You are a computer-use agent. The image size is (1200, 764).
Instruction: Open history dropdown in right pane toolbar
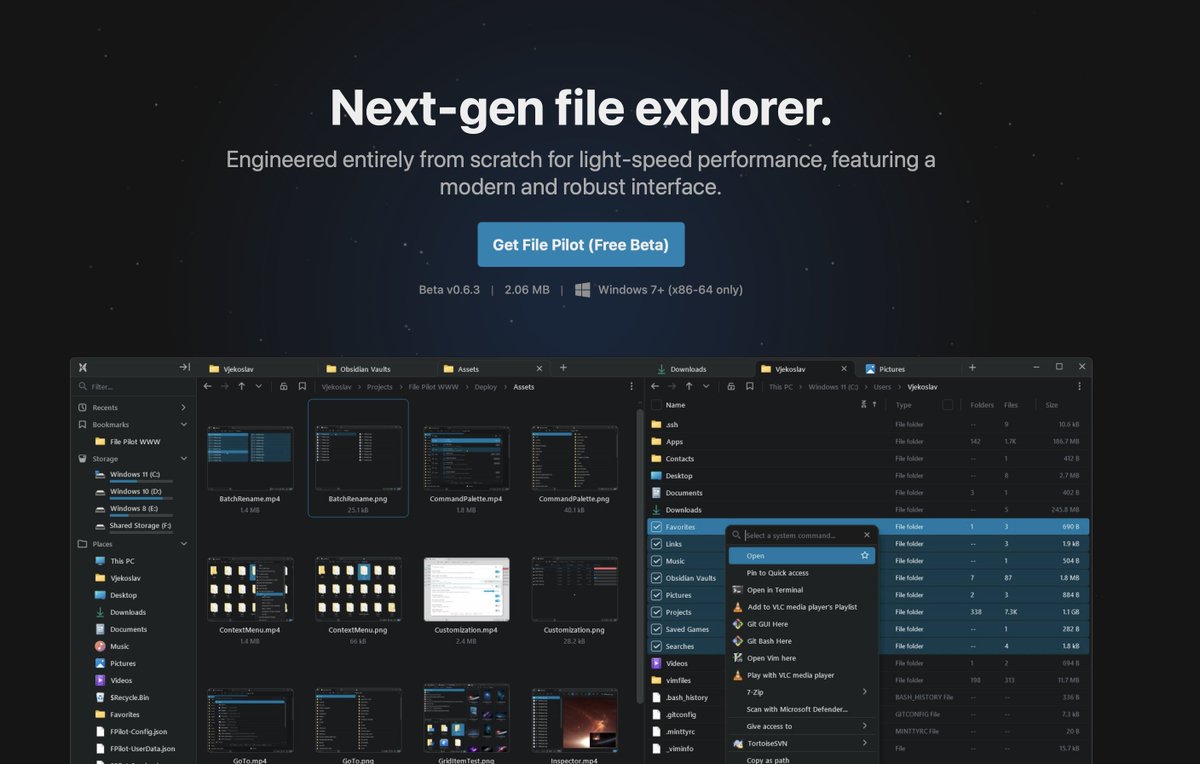click(x=707, y=386)
